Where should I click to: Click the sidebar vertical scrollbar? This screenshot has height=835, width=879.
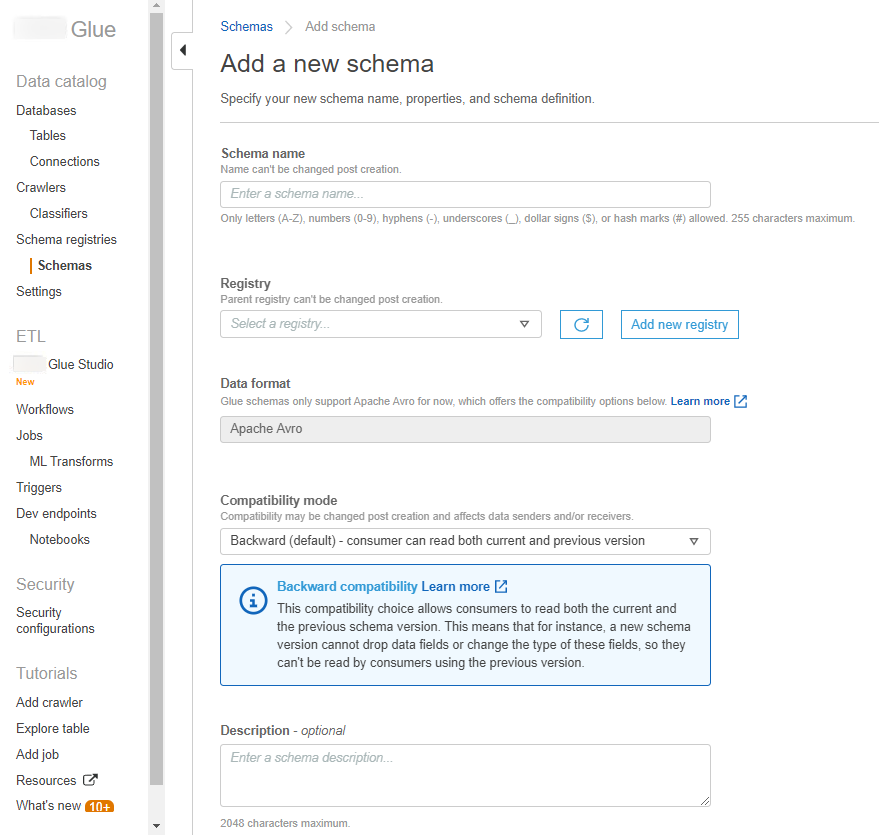[156, 400]
